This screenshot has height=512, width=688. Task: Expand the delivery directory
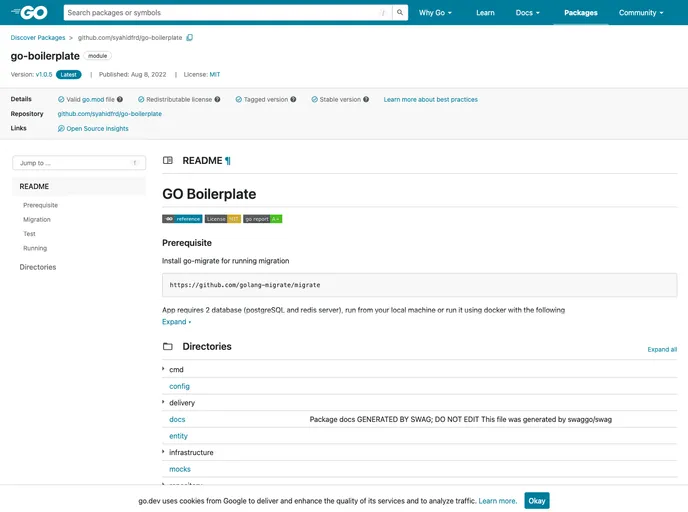coord(163,402)
